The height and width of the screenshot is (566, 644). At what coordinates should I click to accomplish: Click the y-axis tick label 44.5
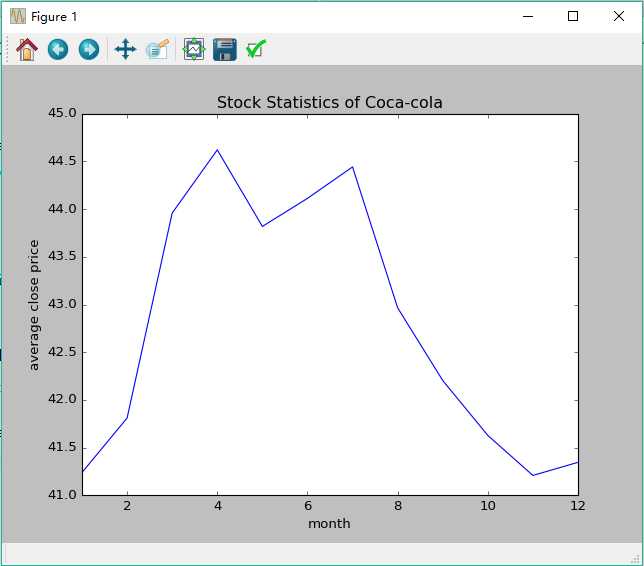click(x=62, y=161)
